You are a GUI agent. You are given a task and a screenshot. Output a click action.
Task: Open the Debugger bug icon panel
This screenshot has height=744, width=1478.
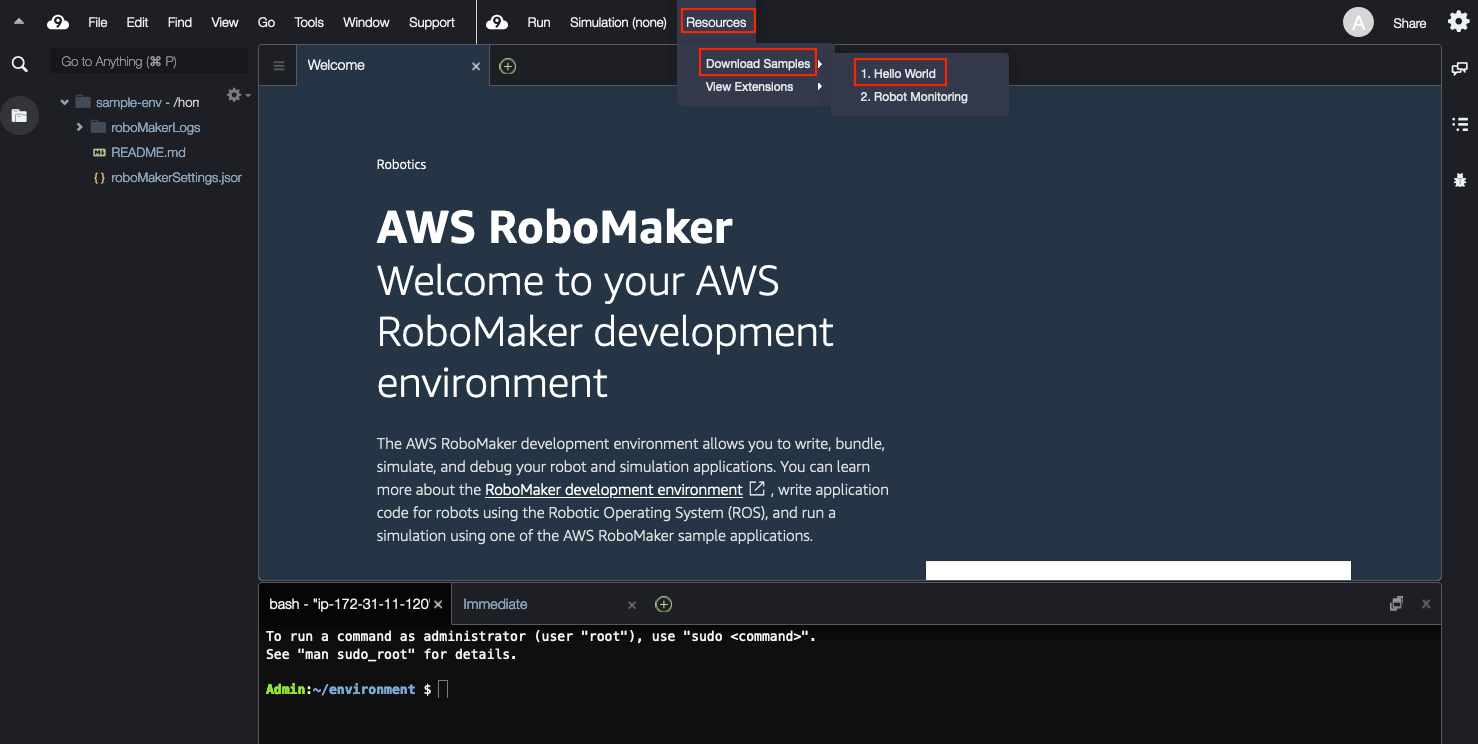[x=1460, y=180]
